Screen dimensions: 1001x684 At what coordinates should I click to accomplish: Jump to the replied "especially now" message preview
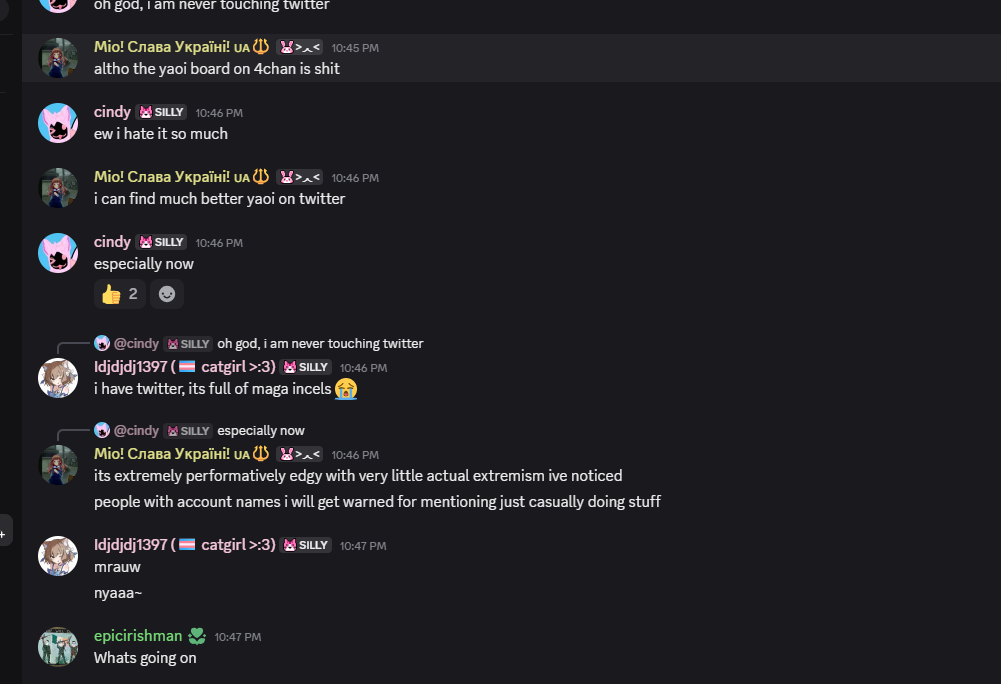(261, 430)
